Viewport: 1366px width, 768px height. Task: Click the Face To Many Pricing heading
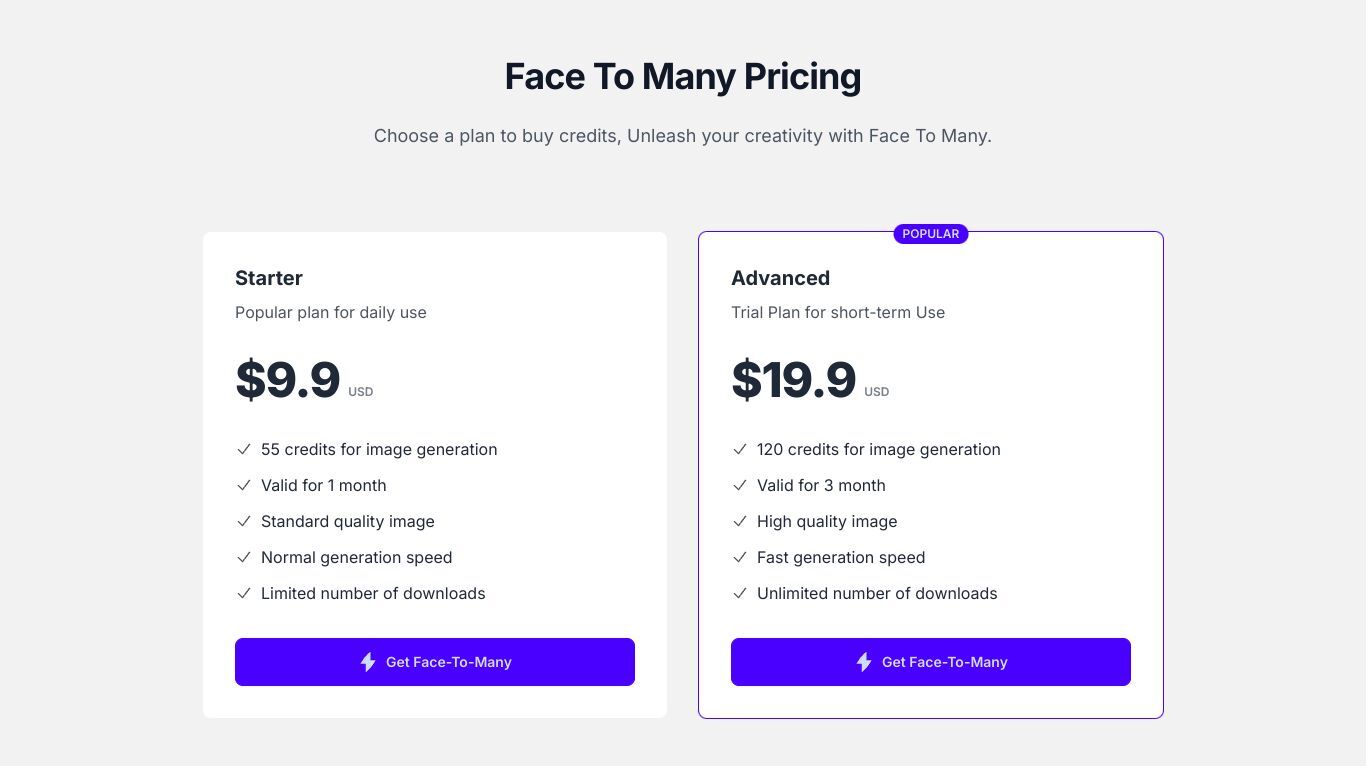click(683, 77)
